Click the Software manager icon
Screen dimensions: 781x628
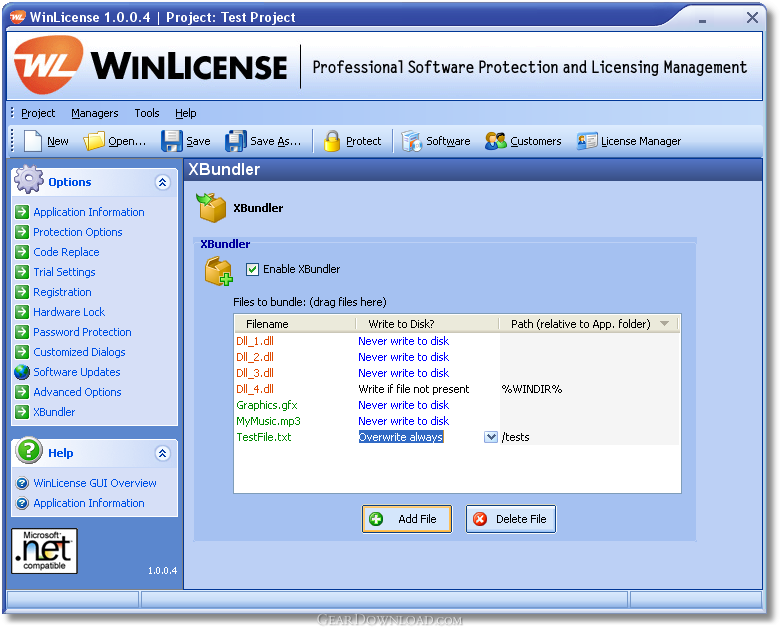[411, 141]
